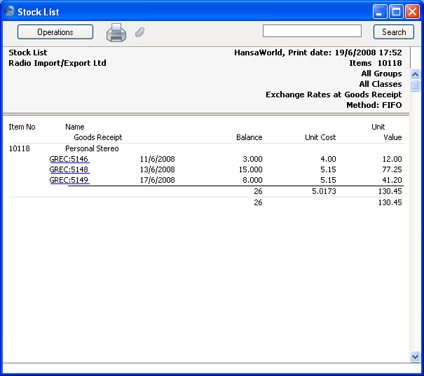Click the Balance column header

pyautogui.click(x=249, y=137)
